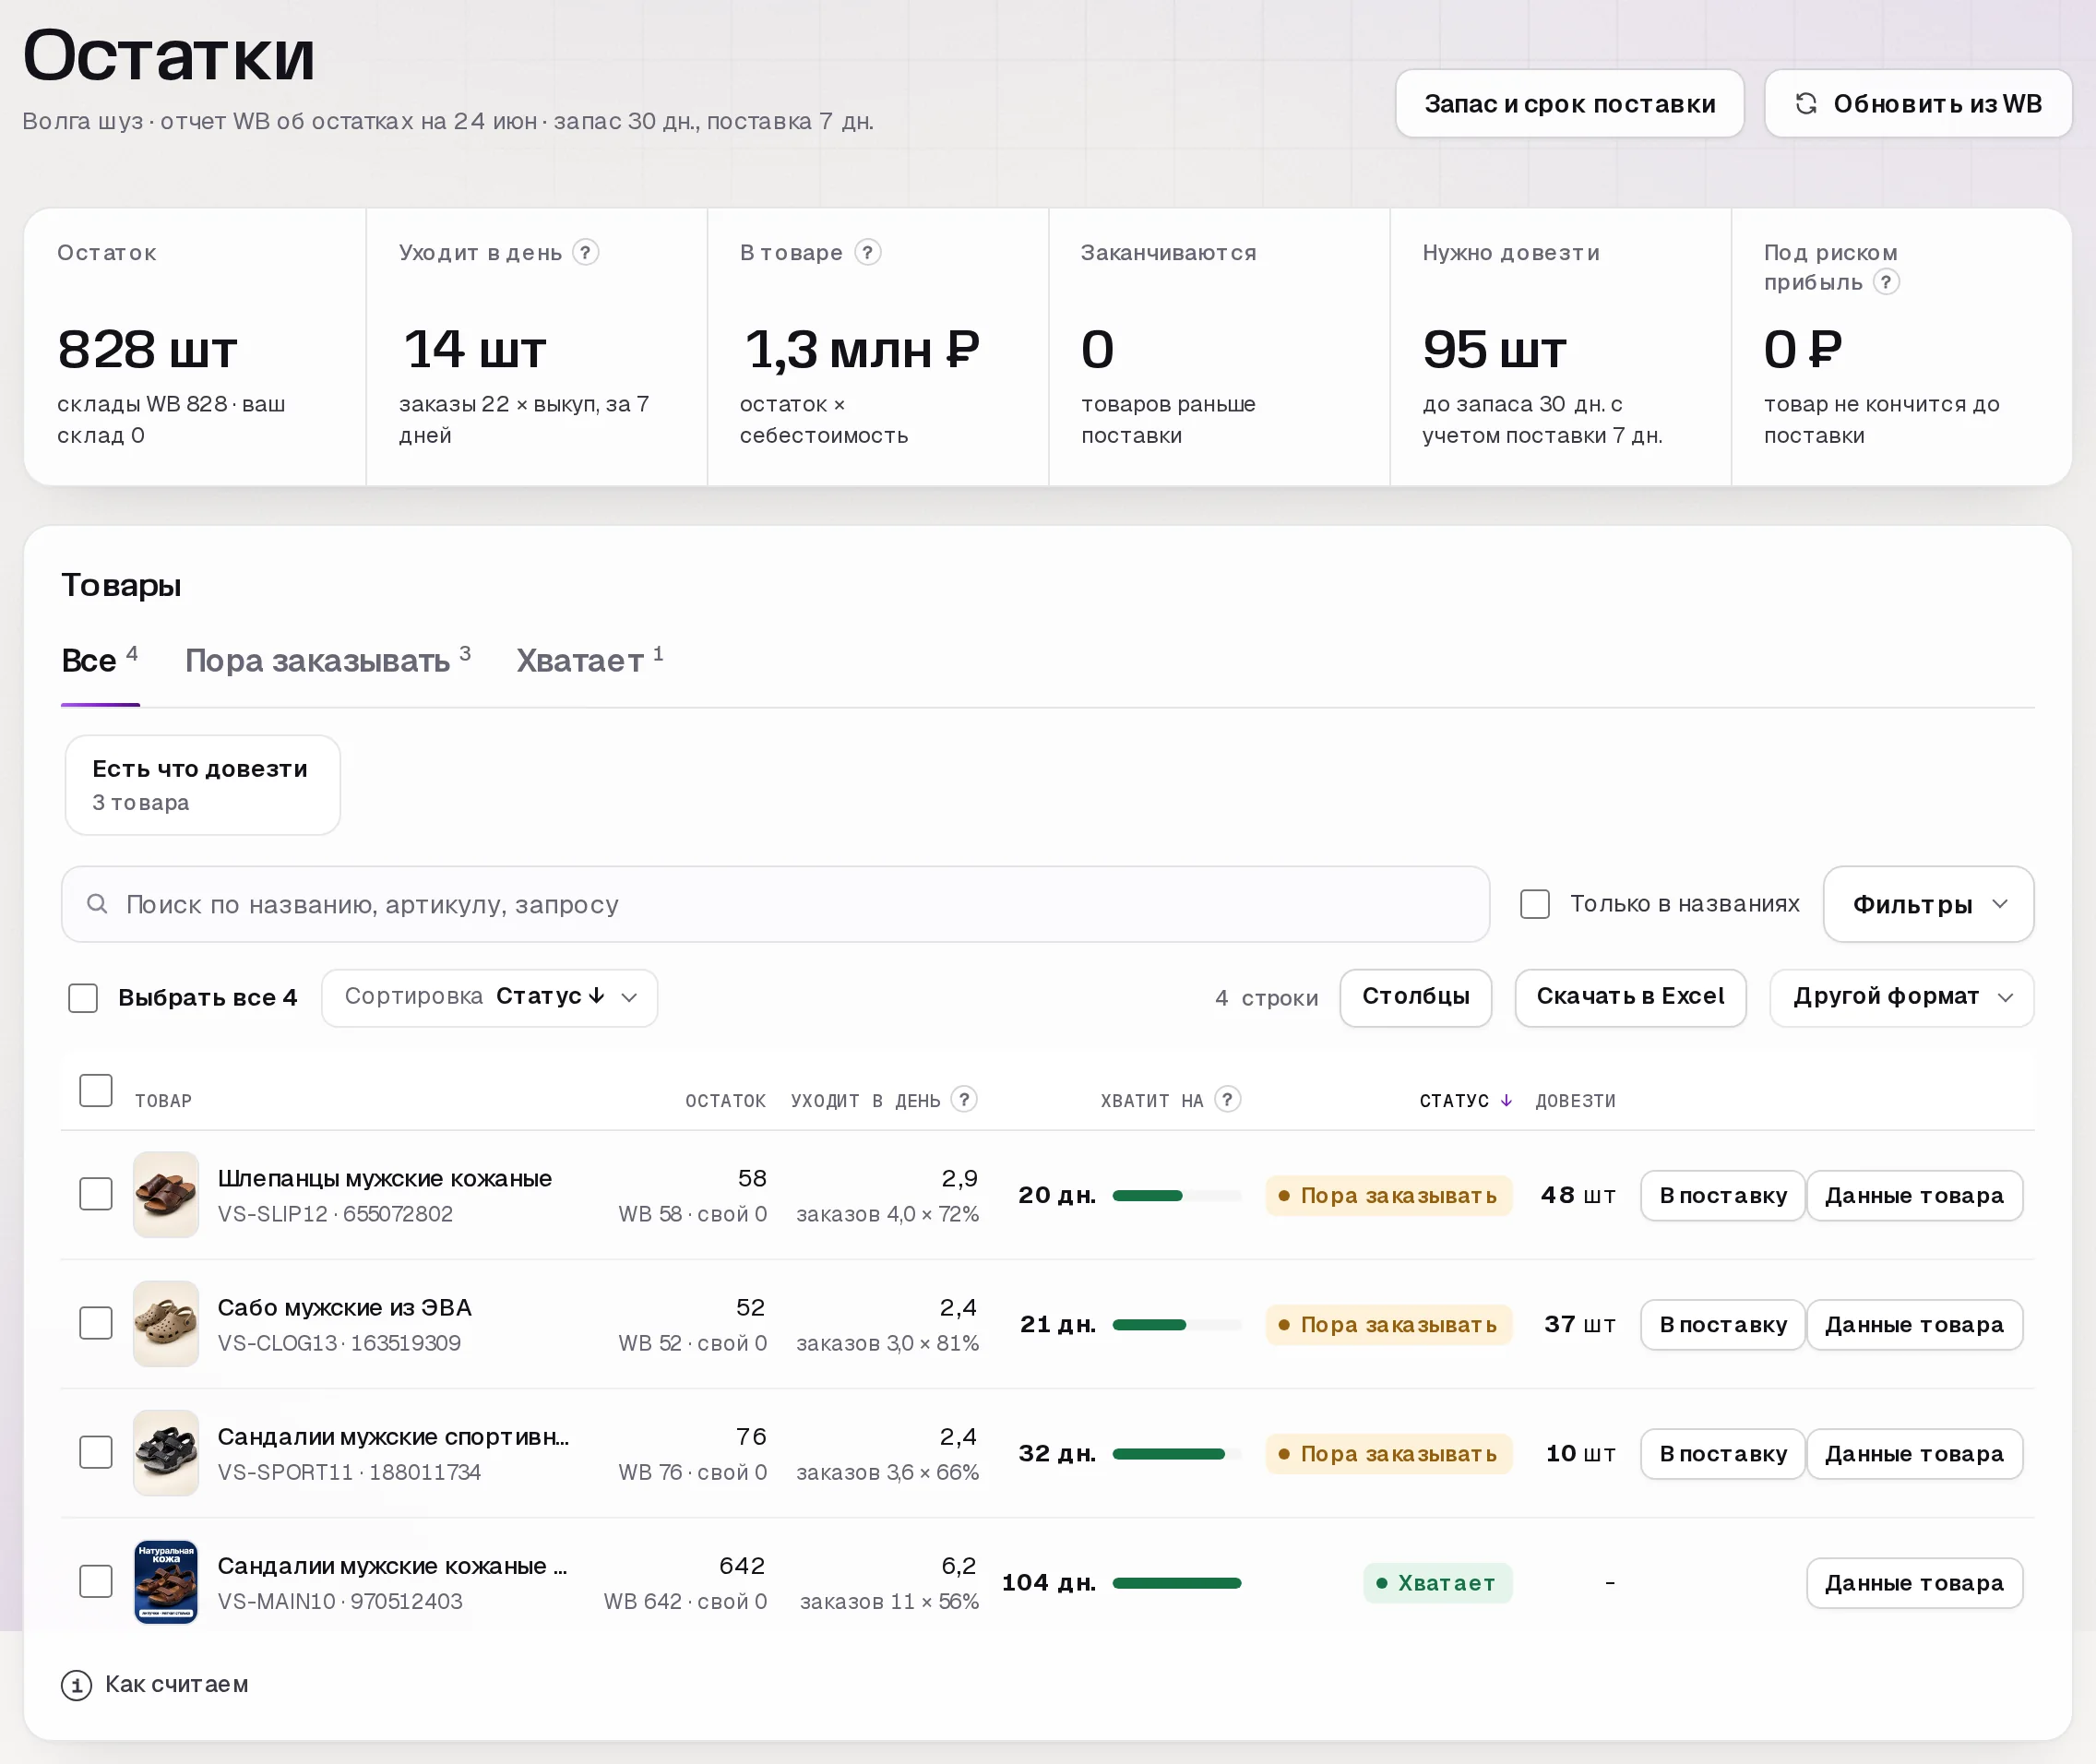Expand the Фильтры dropdown
The width and height of the screenshot is (2096, 1764).
click(1928, 904)
